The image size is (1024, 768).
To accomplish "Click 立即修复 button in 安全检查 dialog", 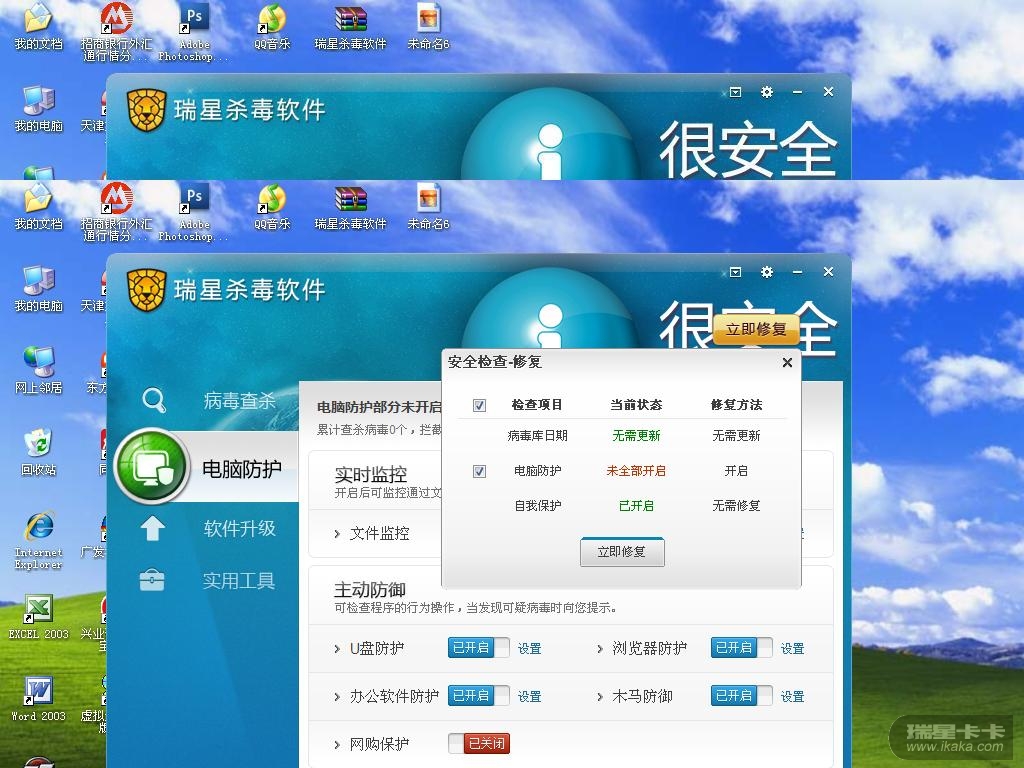I will point(622,552).
